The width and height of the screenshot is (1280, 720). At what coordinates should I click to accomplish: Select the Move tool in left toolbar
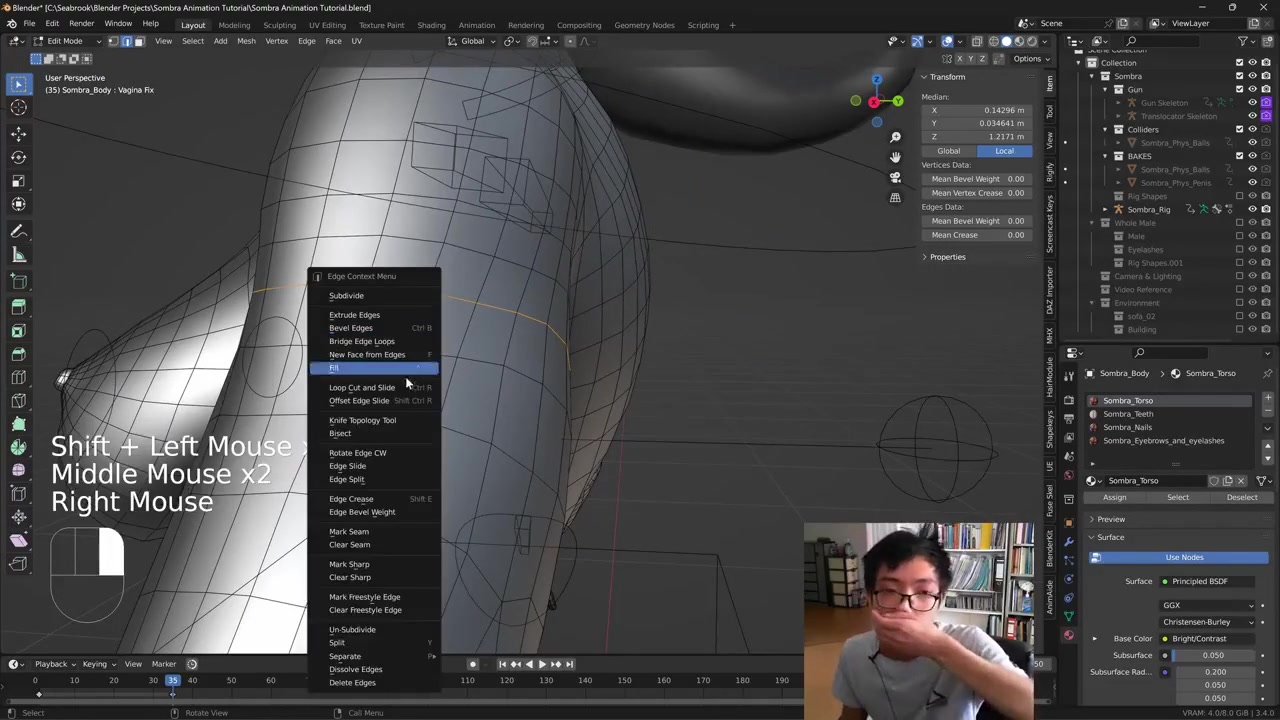(x=18, y=133)
